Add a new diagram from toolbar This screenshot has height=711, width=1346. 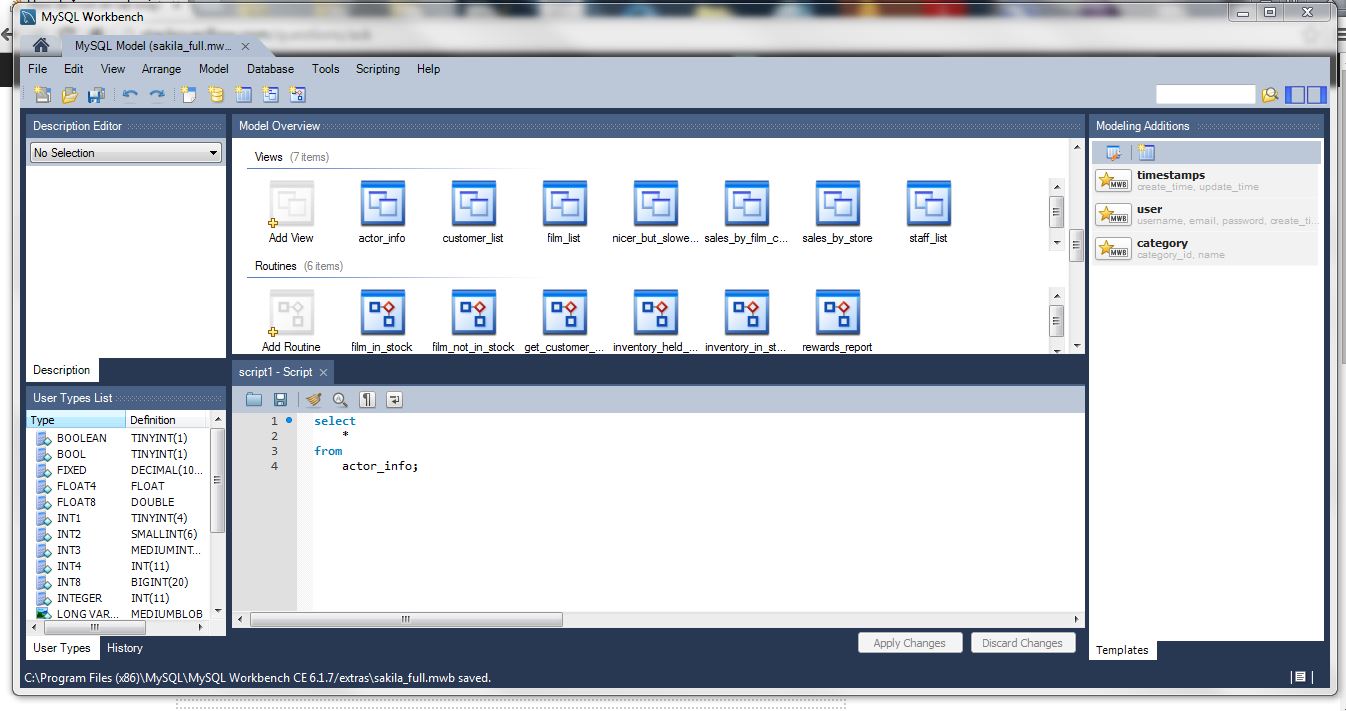pyautogui.click(x=188, y=95)
